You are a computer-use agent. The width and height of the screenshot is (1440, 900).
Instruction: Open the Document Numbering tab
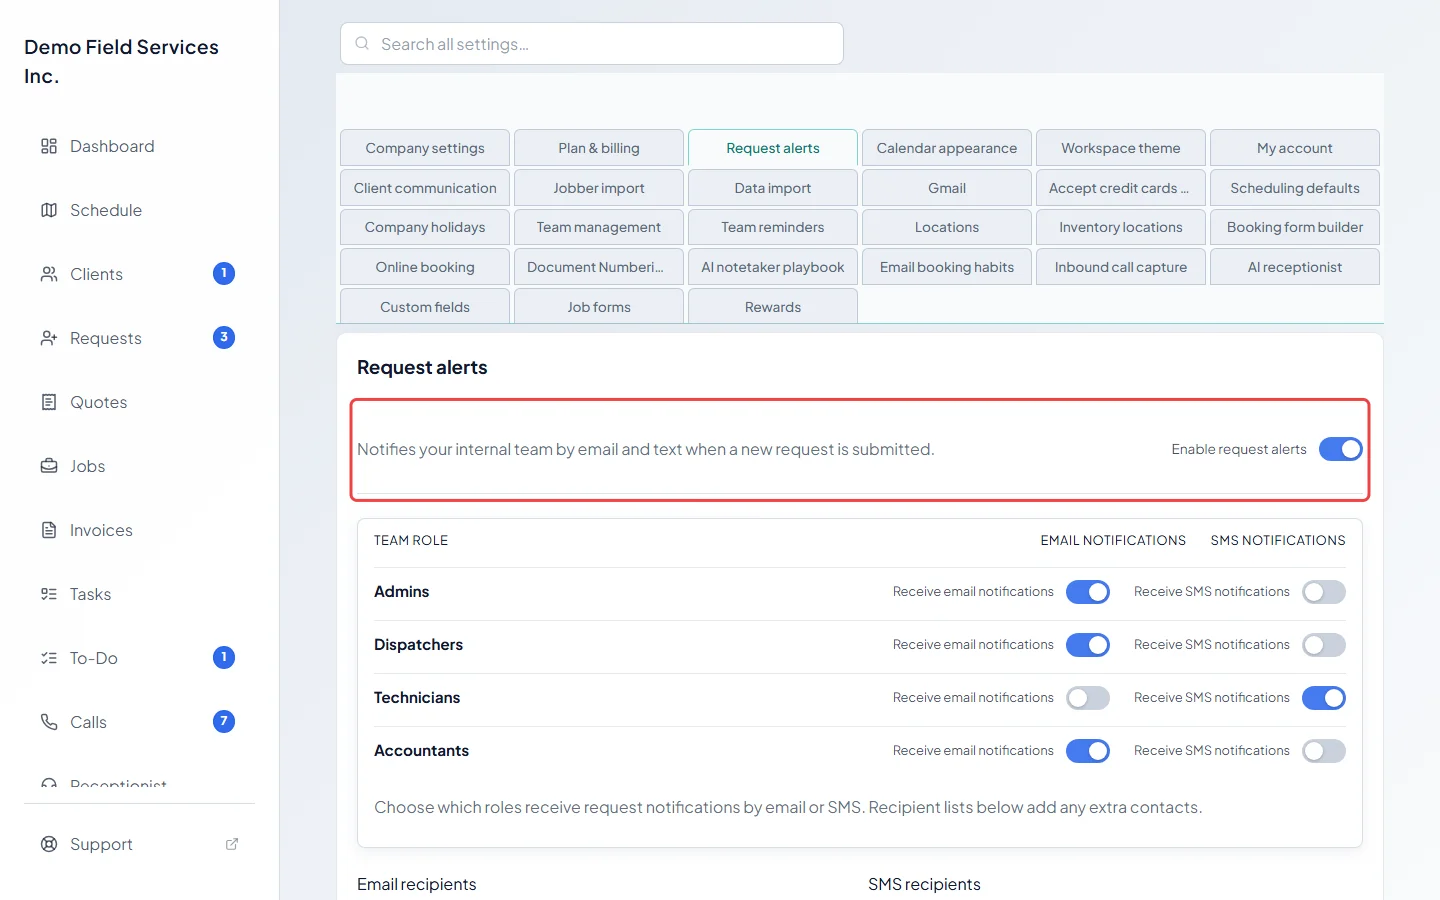point(599,267)
